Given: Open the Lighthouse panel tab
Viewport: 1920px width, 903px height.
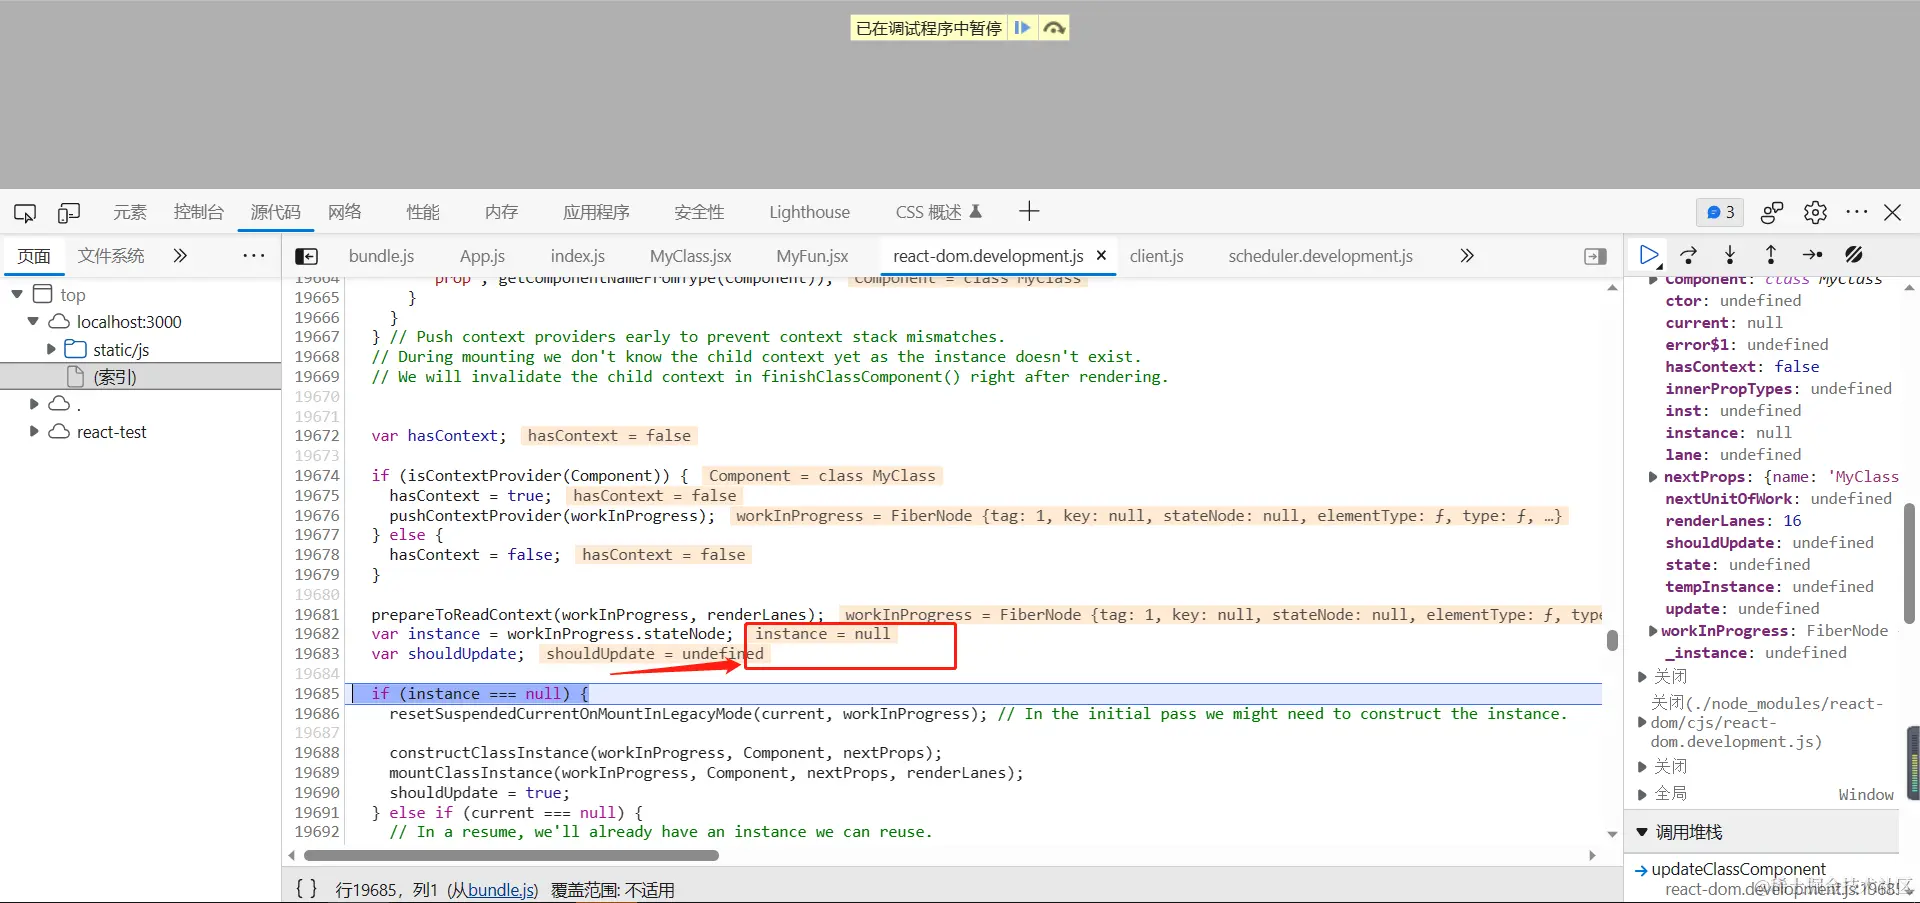Looking at the screenshot, I should tap(809, 212).
